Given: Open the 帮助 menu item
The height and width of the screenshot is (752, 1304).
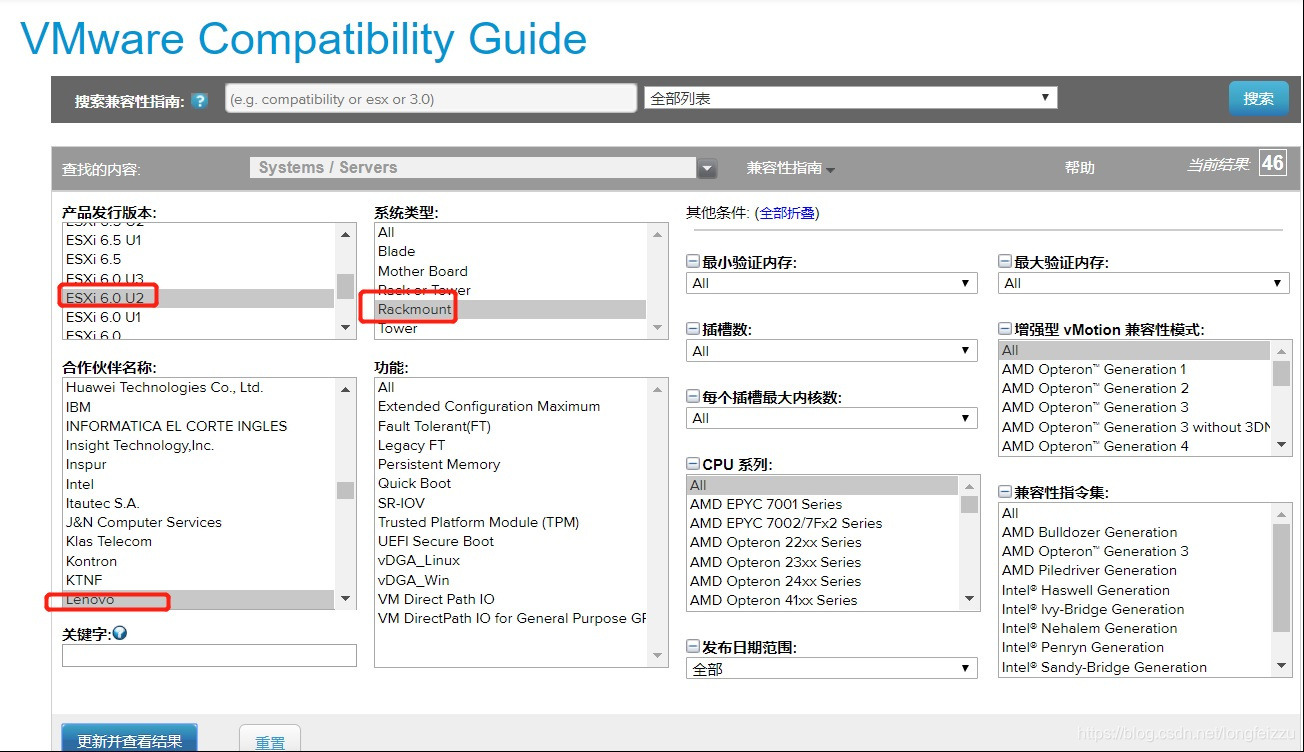Looking at the screenshot, I should 1080,168.
